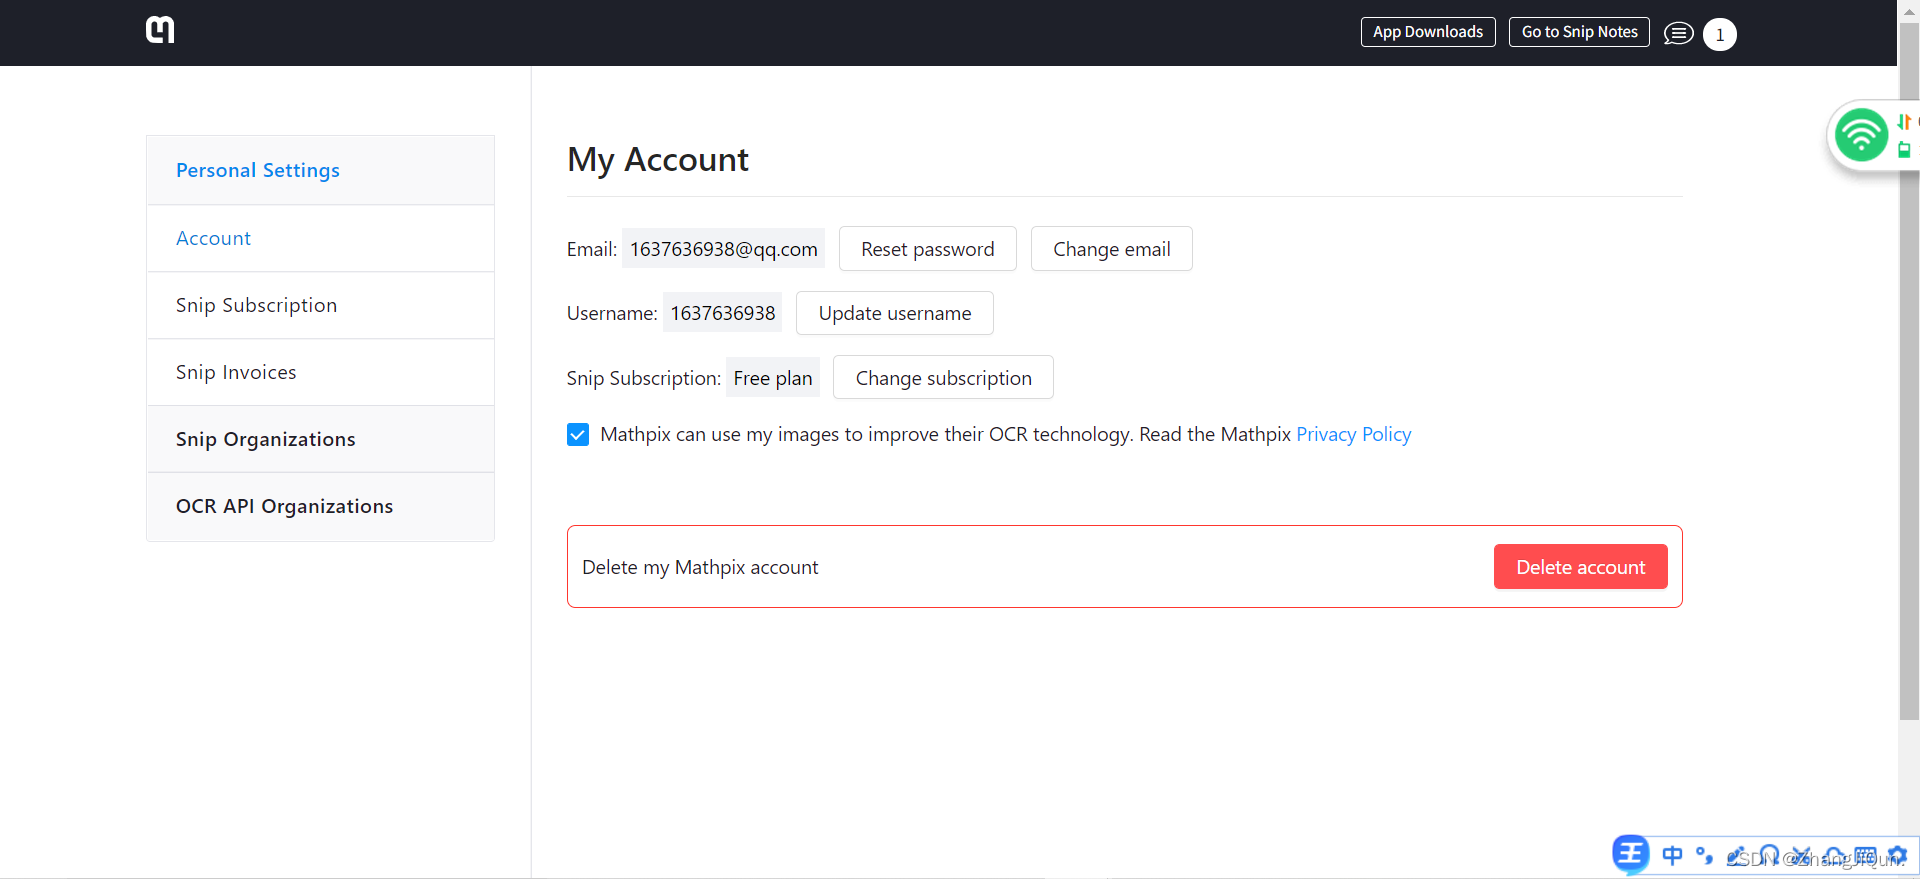Click the Go to Snip Notes button
The image size is (1920, 879).
tap(1579, 32)
